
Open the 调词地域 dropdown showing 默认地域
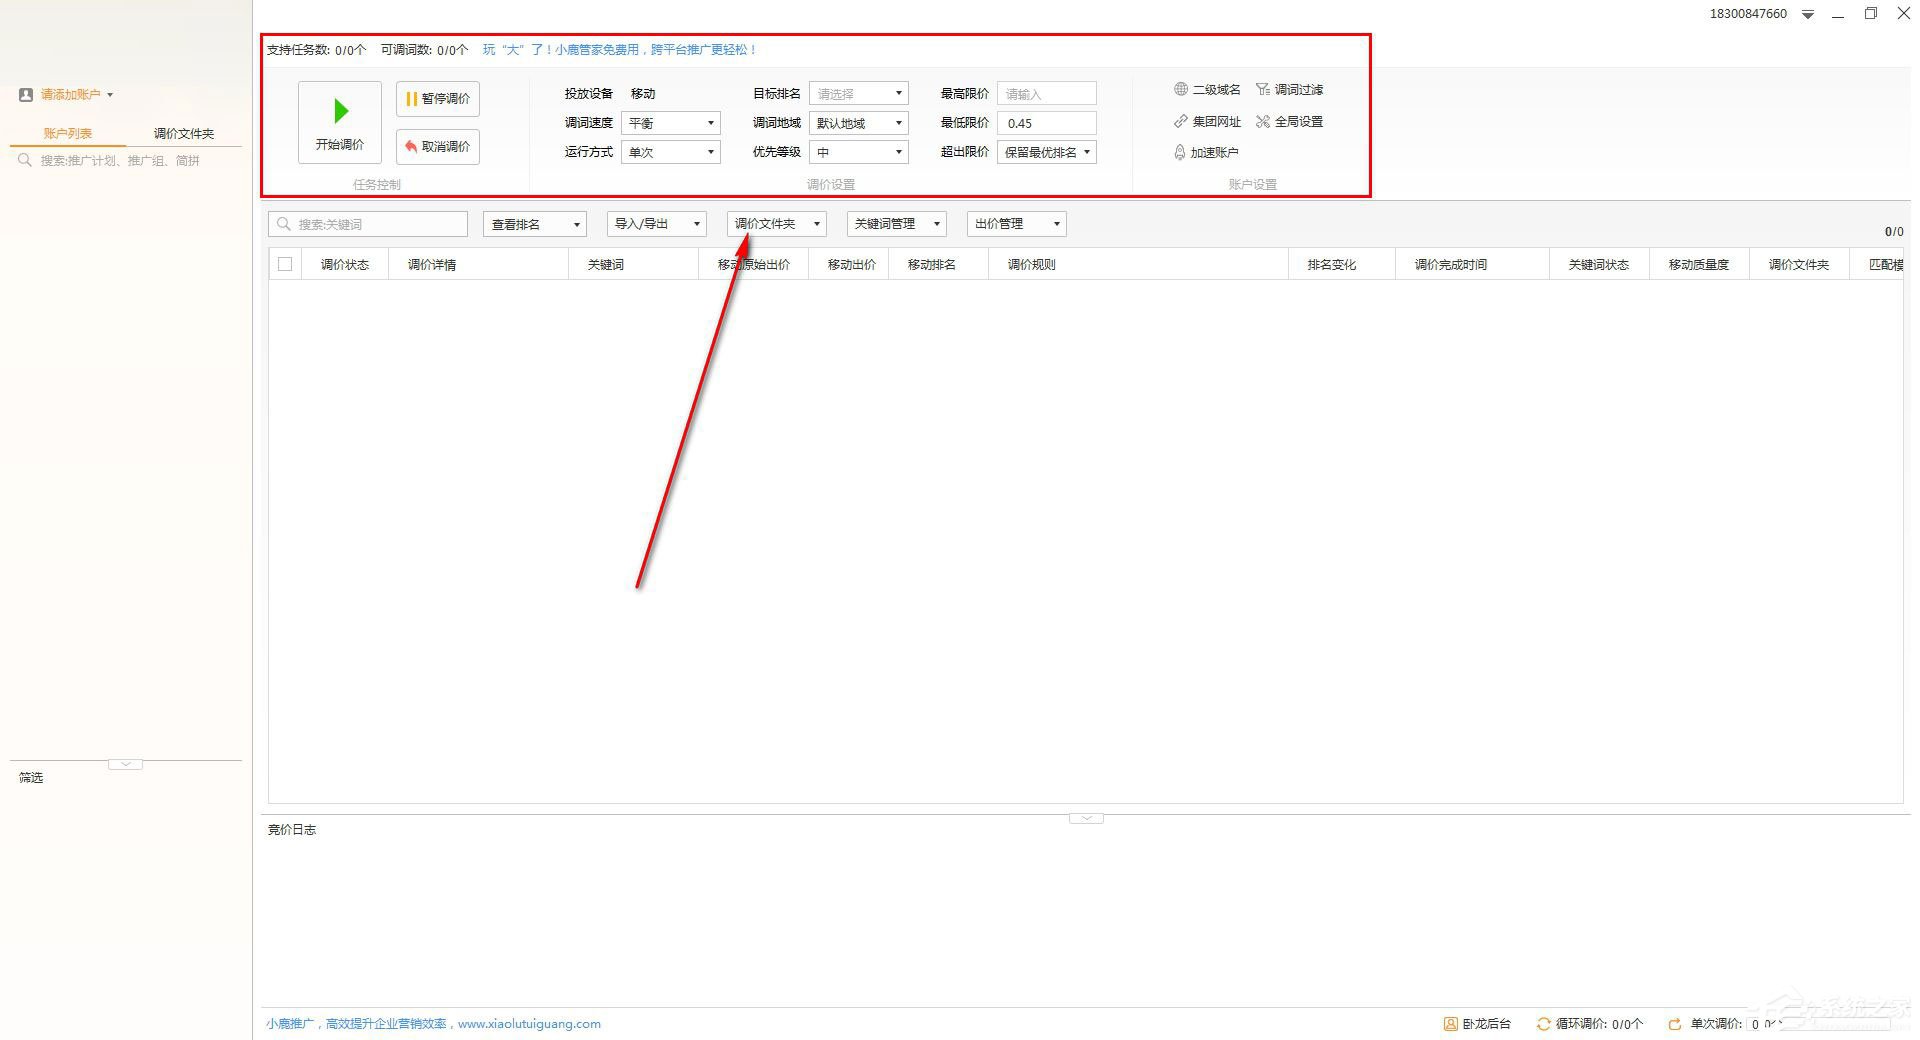[x=858, y=123]
